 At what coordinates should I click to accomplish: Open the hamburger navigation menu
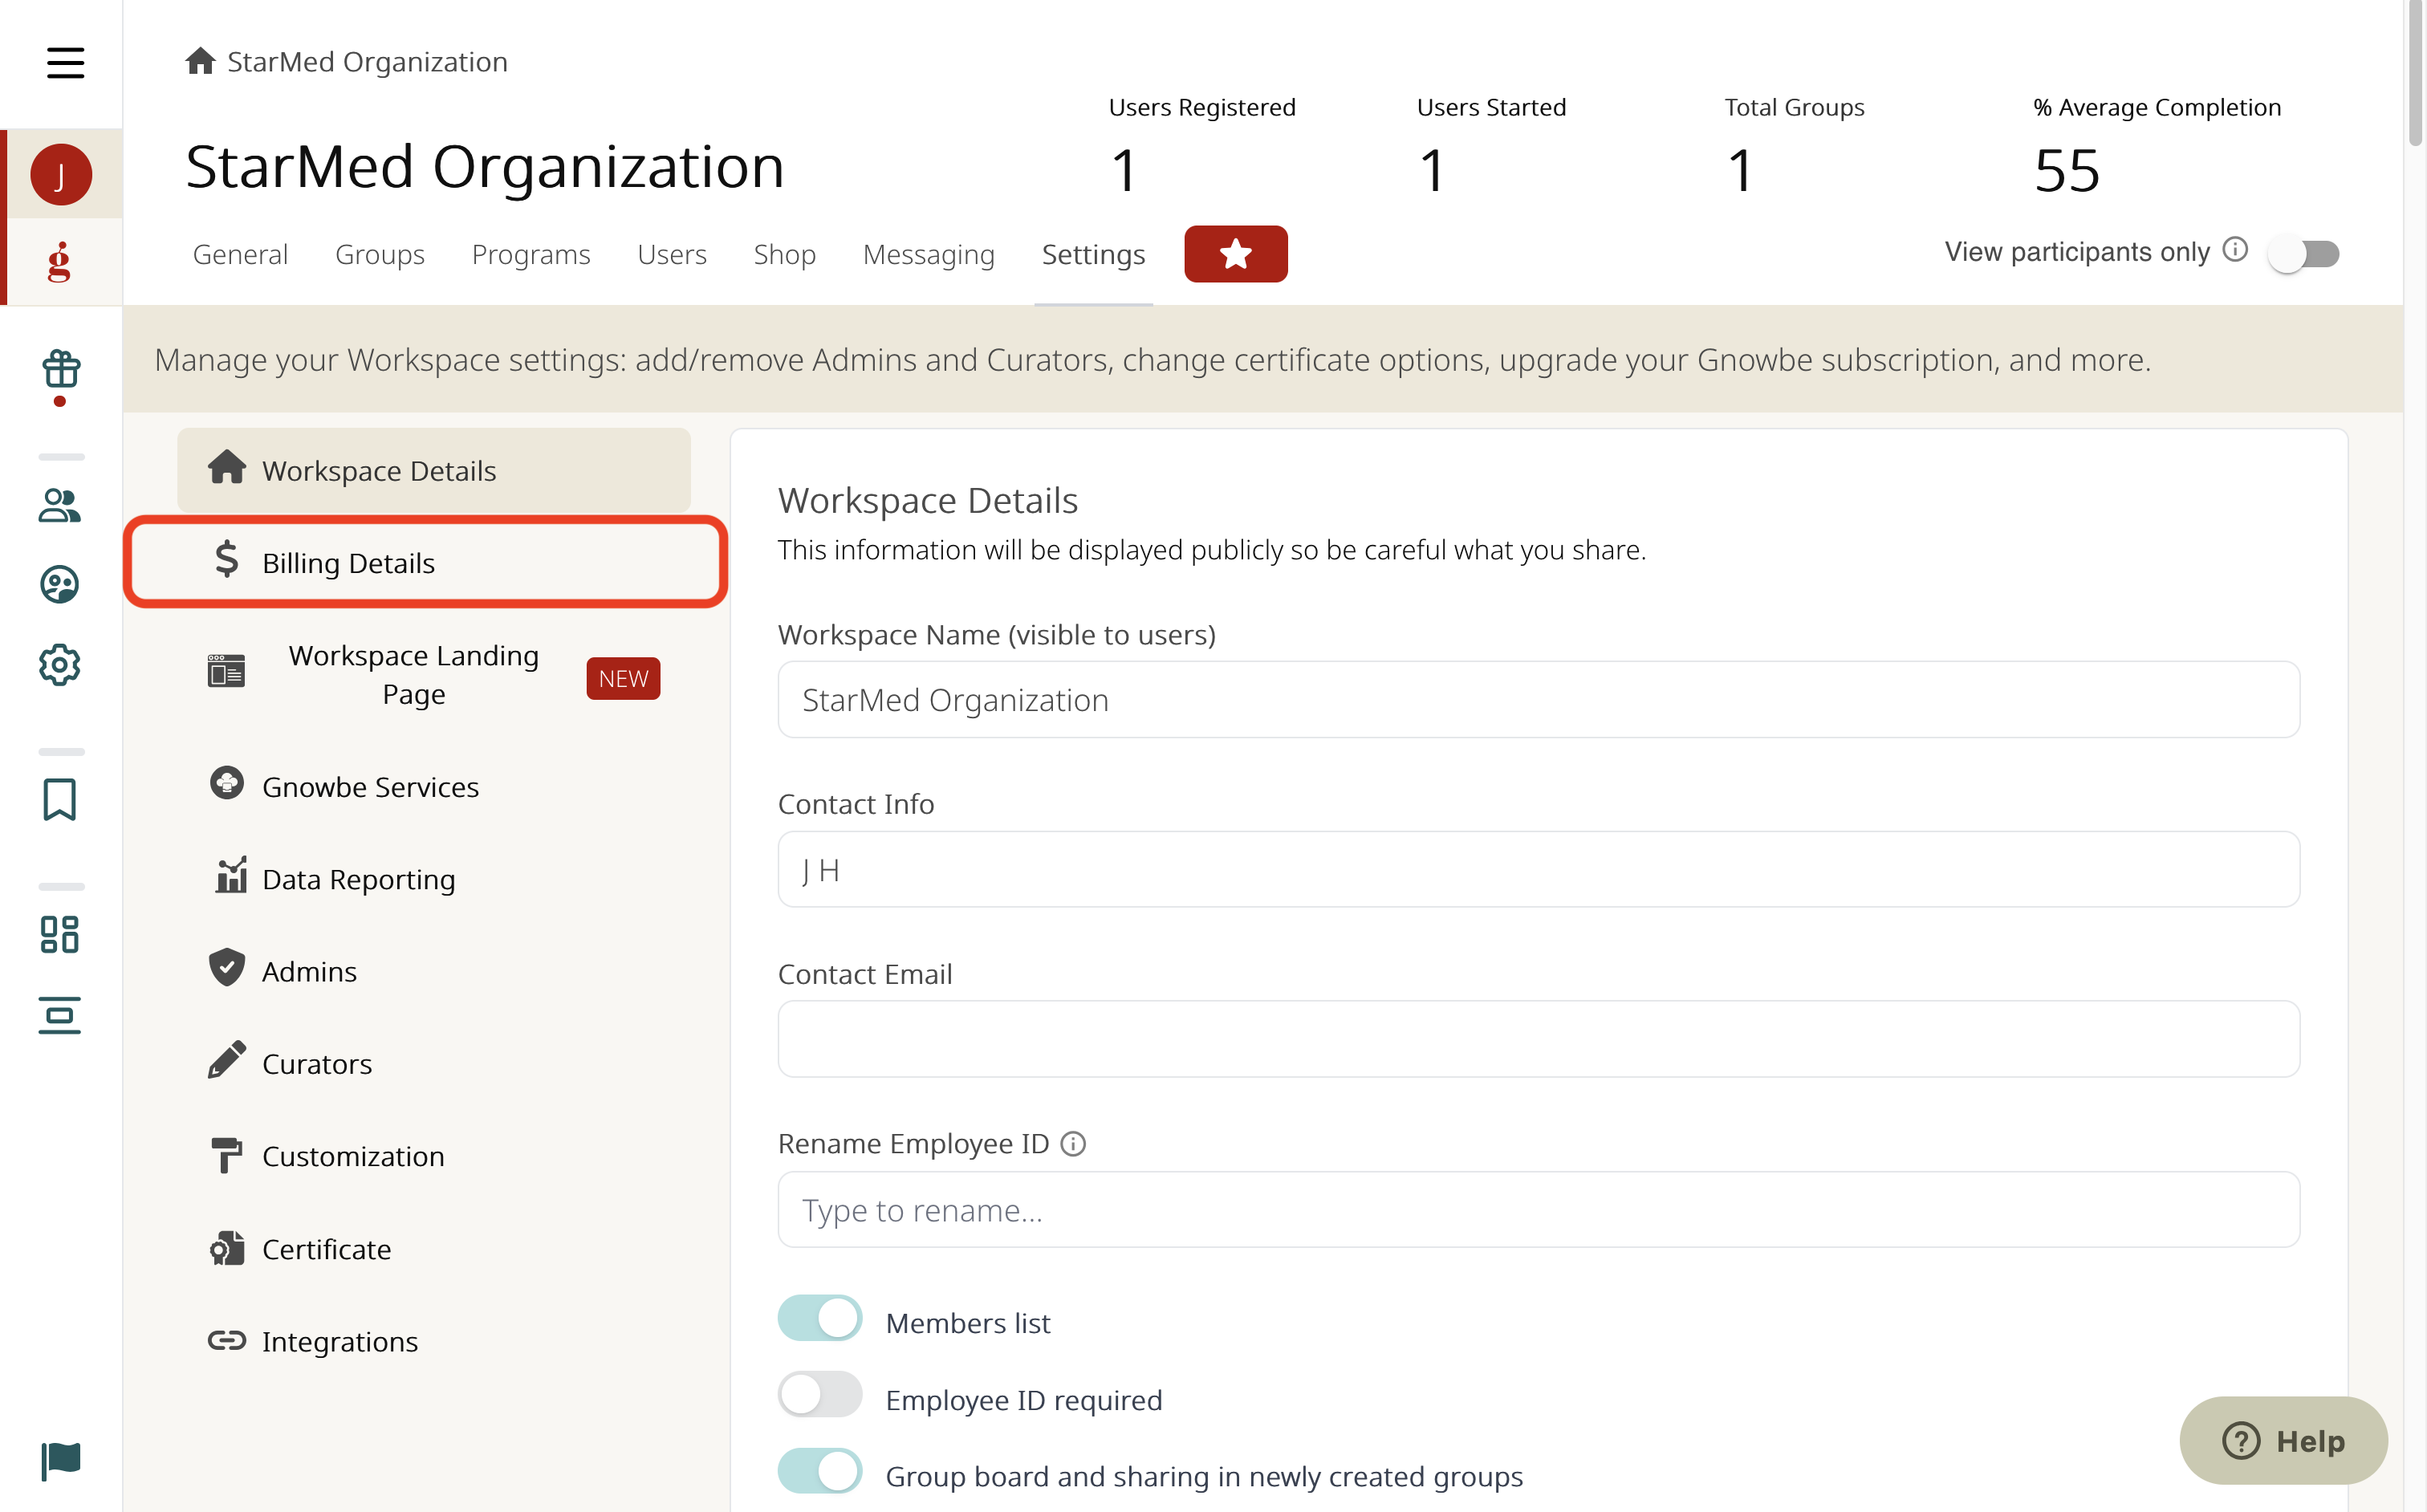[x=65, y=62]
